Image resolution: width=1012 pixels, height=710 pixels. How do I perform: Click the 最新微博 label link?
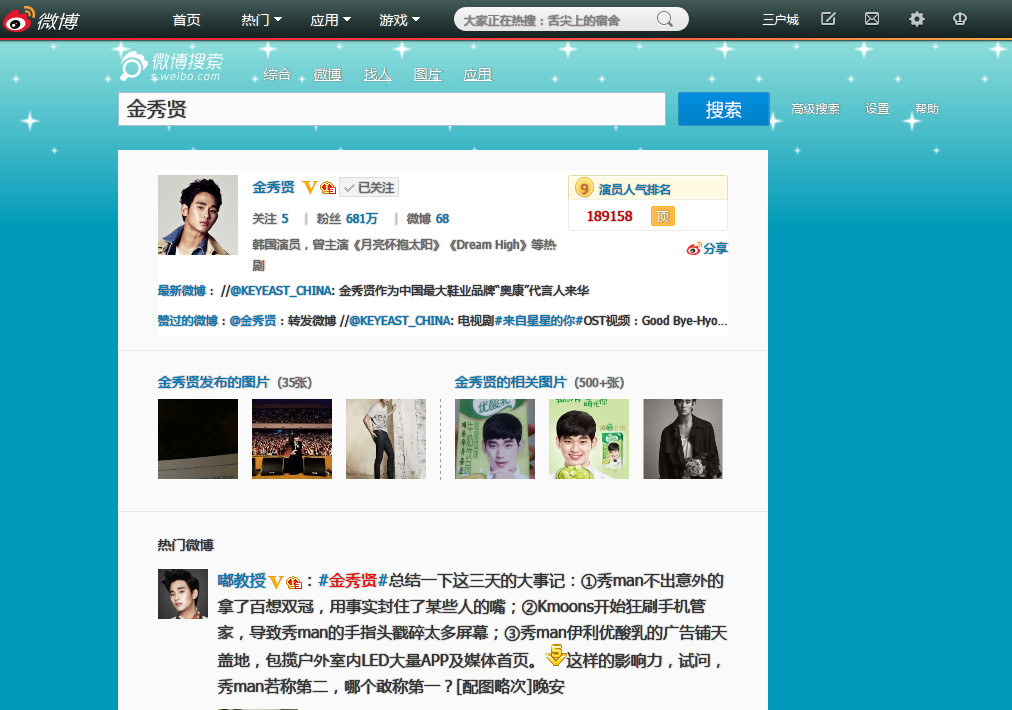(x=181, y=290)
